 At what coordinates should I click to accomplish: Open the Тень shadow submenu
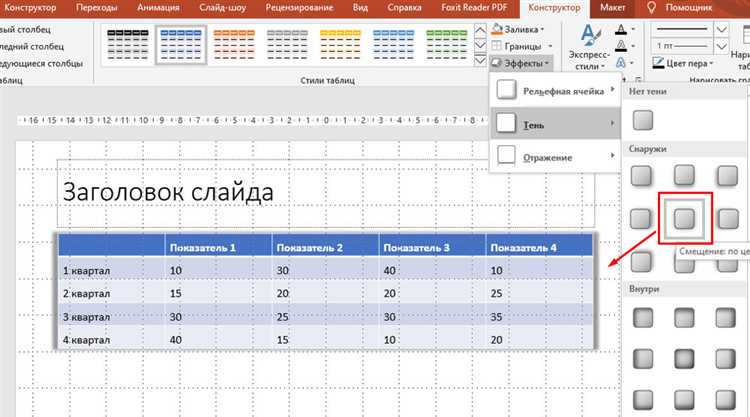555,123
